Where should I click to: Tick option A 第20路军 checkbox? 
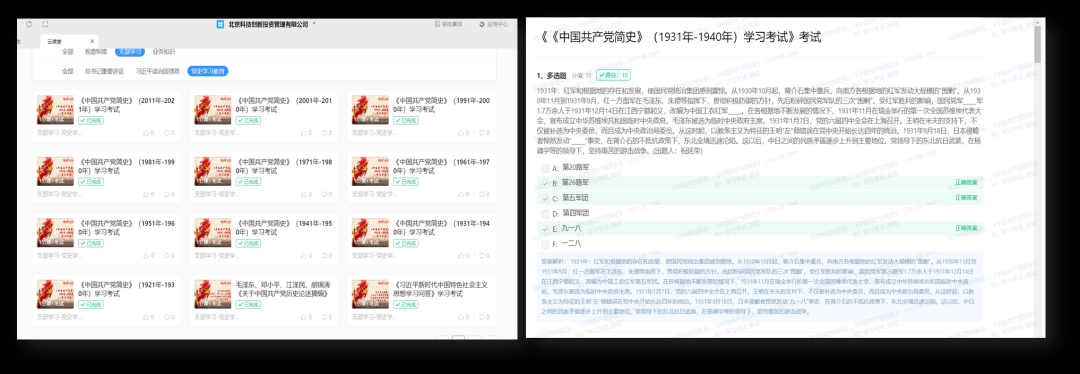pyautogui.click(x=545, y=167)
